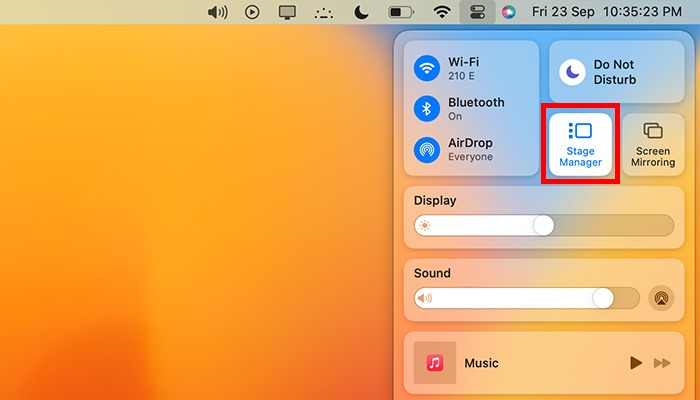700x400 pixels.
Task: Click the Now Playing menu bar icon
Action: [252, 12]
